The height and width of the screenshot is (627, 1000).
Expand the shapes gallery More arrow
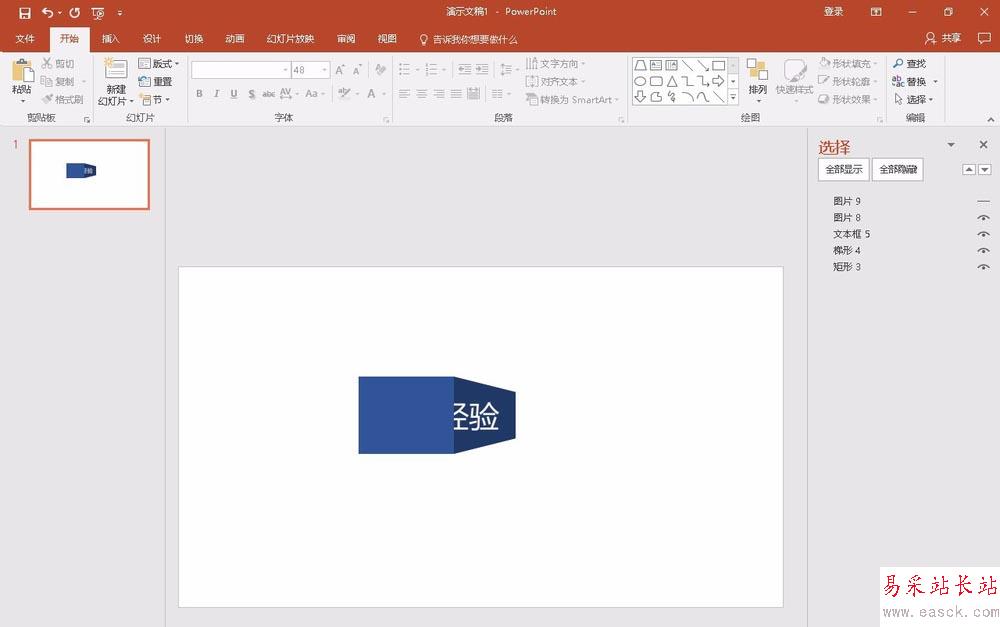(x=733, y=97)
